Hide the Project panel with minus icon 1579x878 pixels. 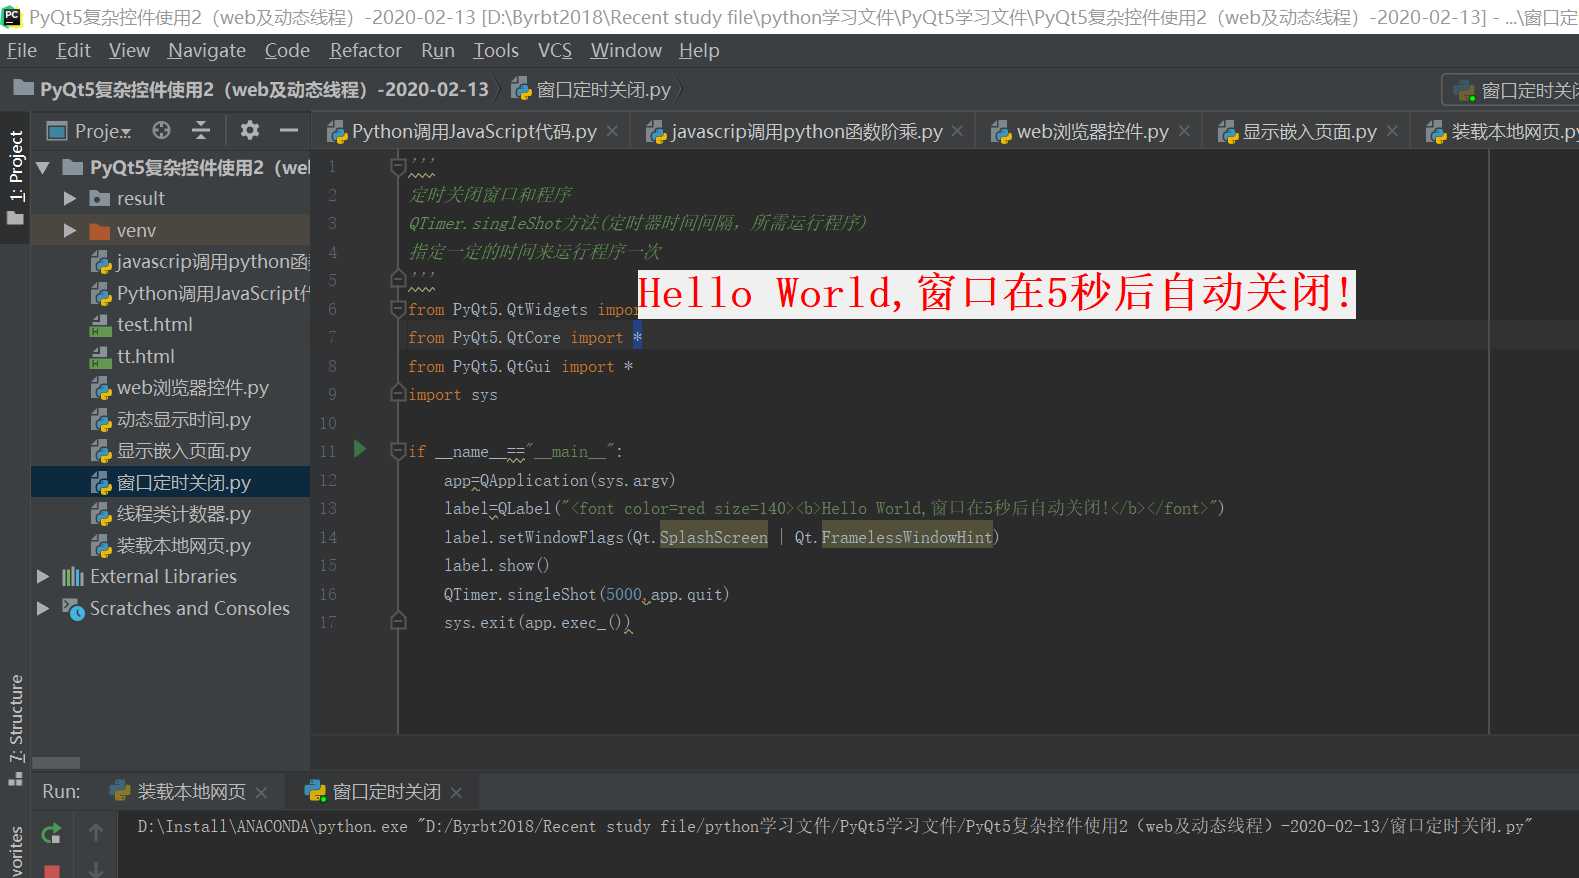[x=289, y=130]
